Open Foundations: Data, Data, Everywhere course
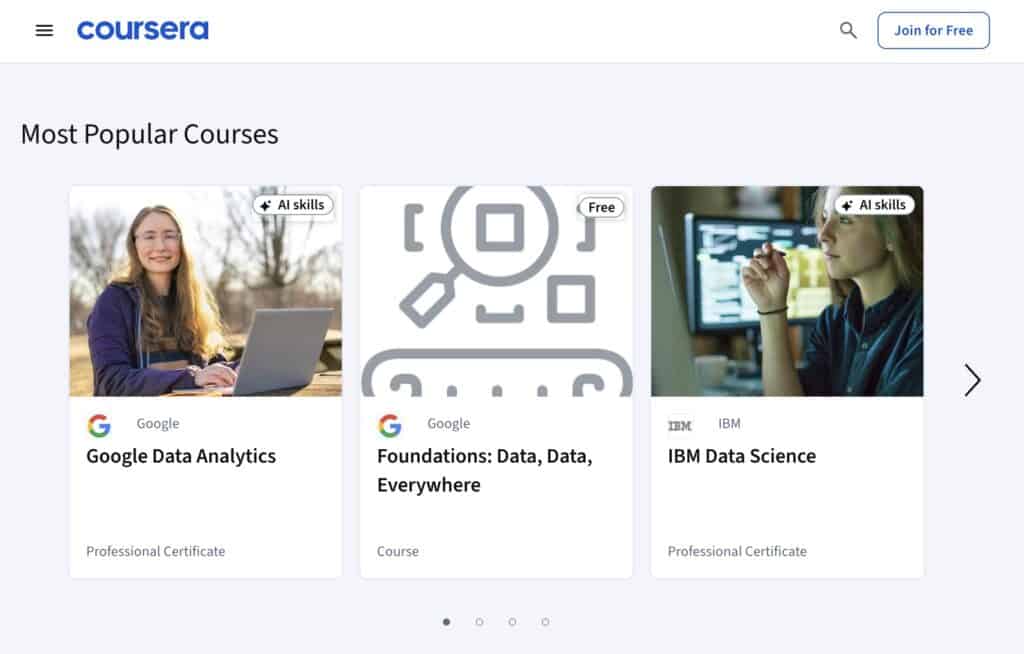Screen dimensions: 1024x654 coord(485,470)
